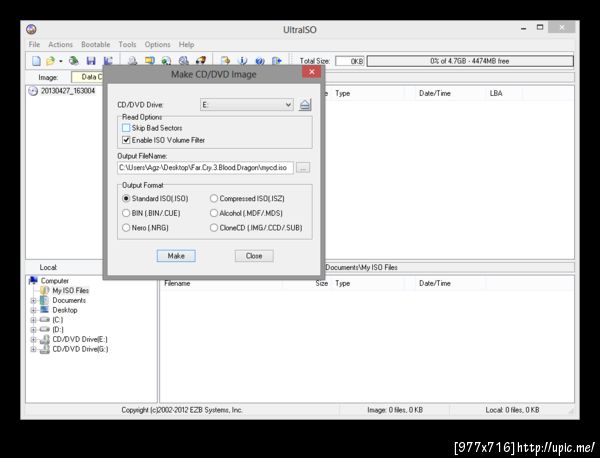The width and height of the screenshot is (600, 458).
Task: Expand the (D:) drive node
Action: 33,329
